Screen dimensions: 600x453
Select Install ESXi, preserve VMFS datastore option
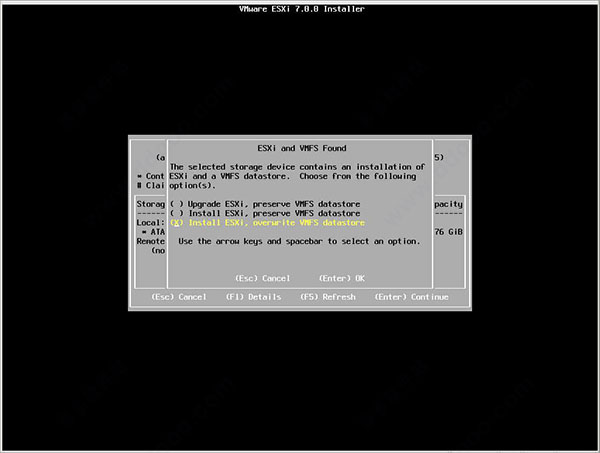tap(265, 213)
